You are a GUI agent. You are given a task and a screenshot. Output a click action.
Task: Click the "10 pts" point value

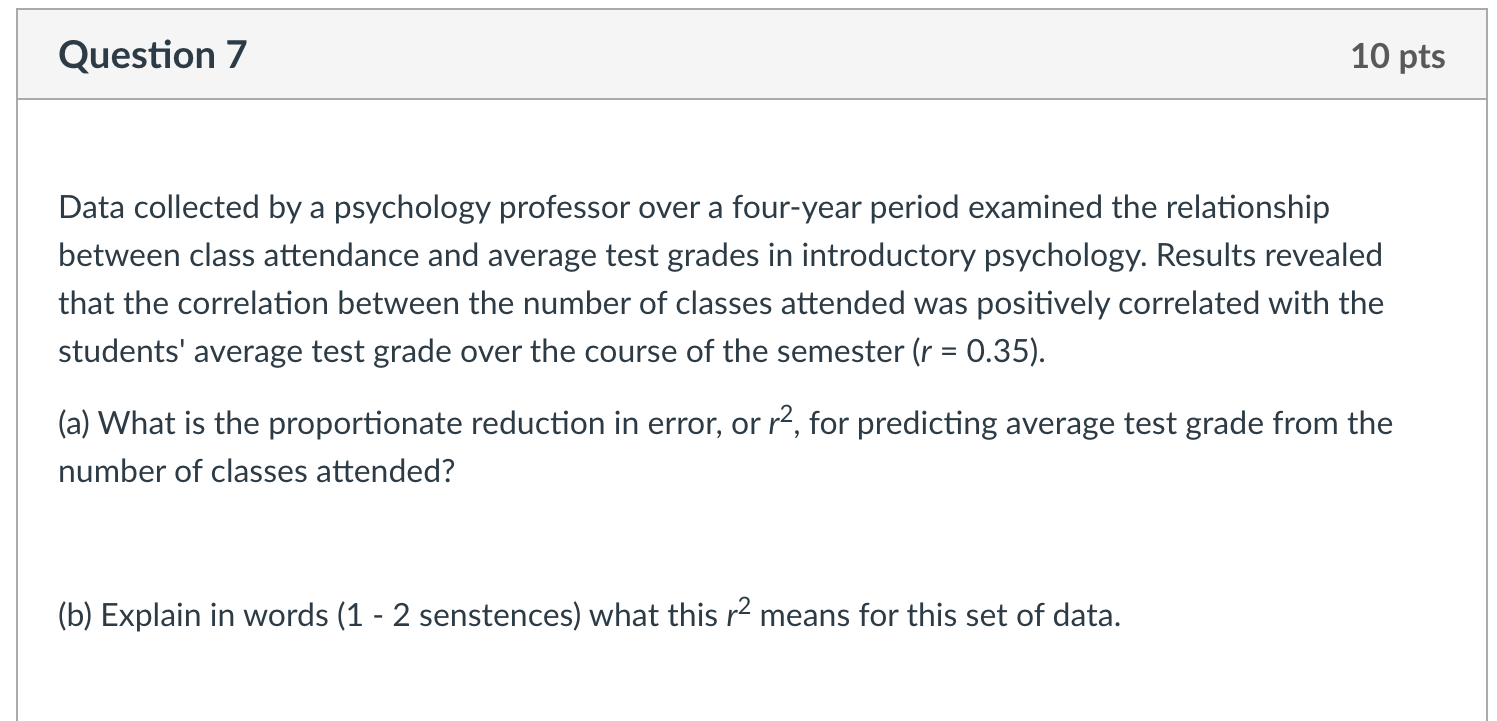tap(1397, 57)
